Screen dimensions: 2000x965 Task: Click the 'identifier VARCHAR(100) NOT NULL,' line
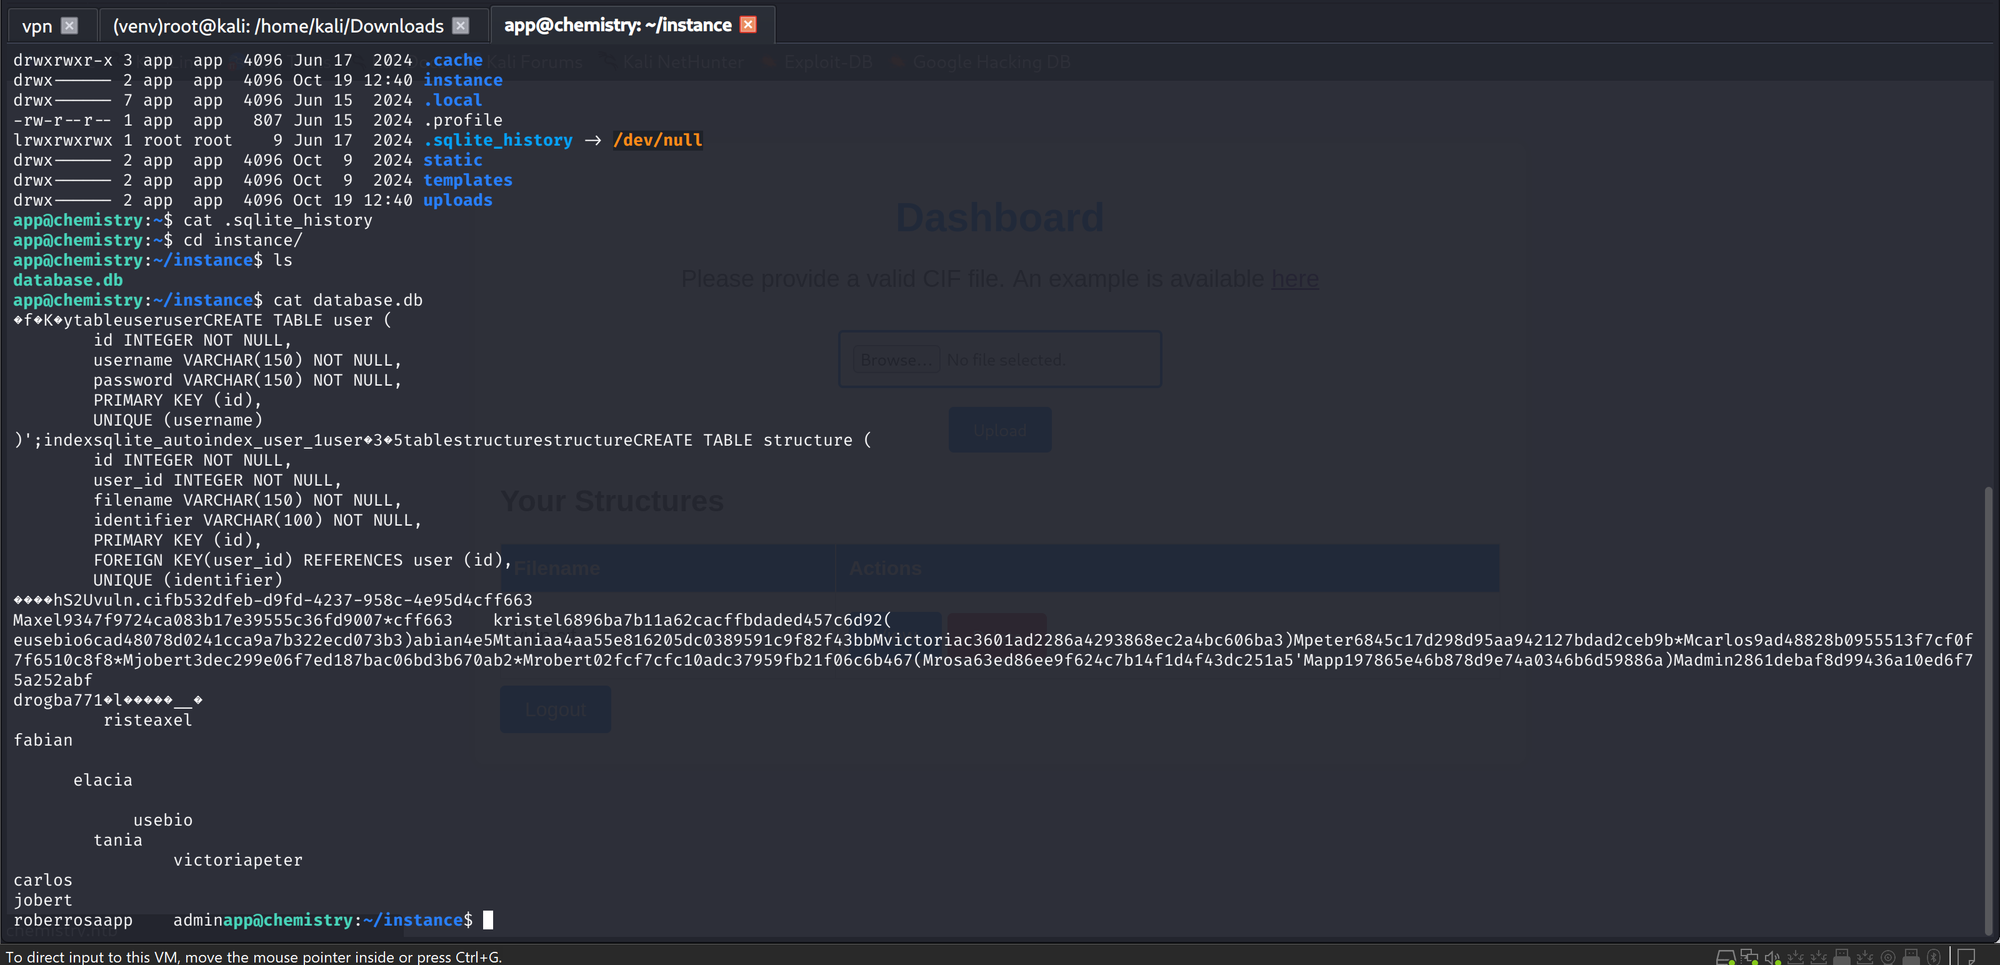point(258,520)
